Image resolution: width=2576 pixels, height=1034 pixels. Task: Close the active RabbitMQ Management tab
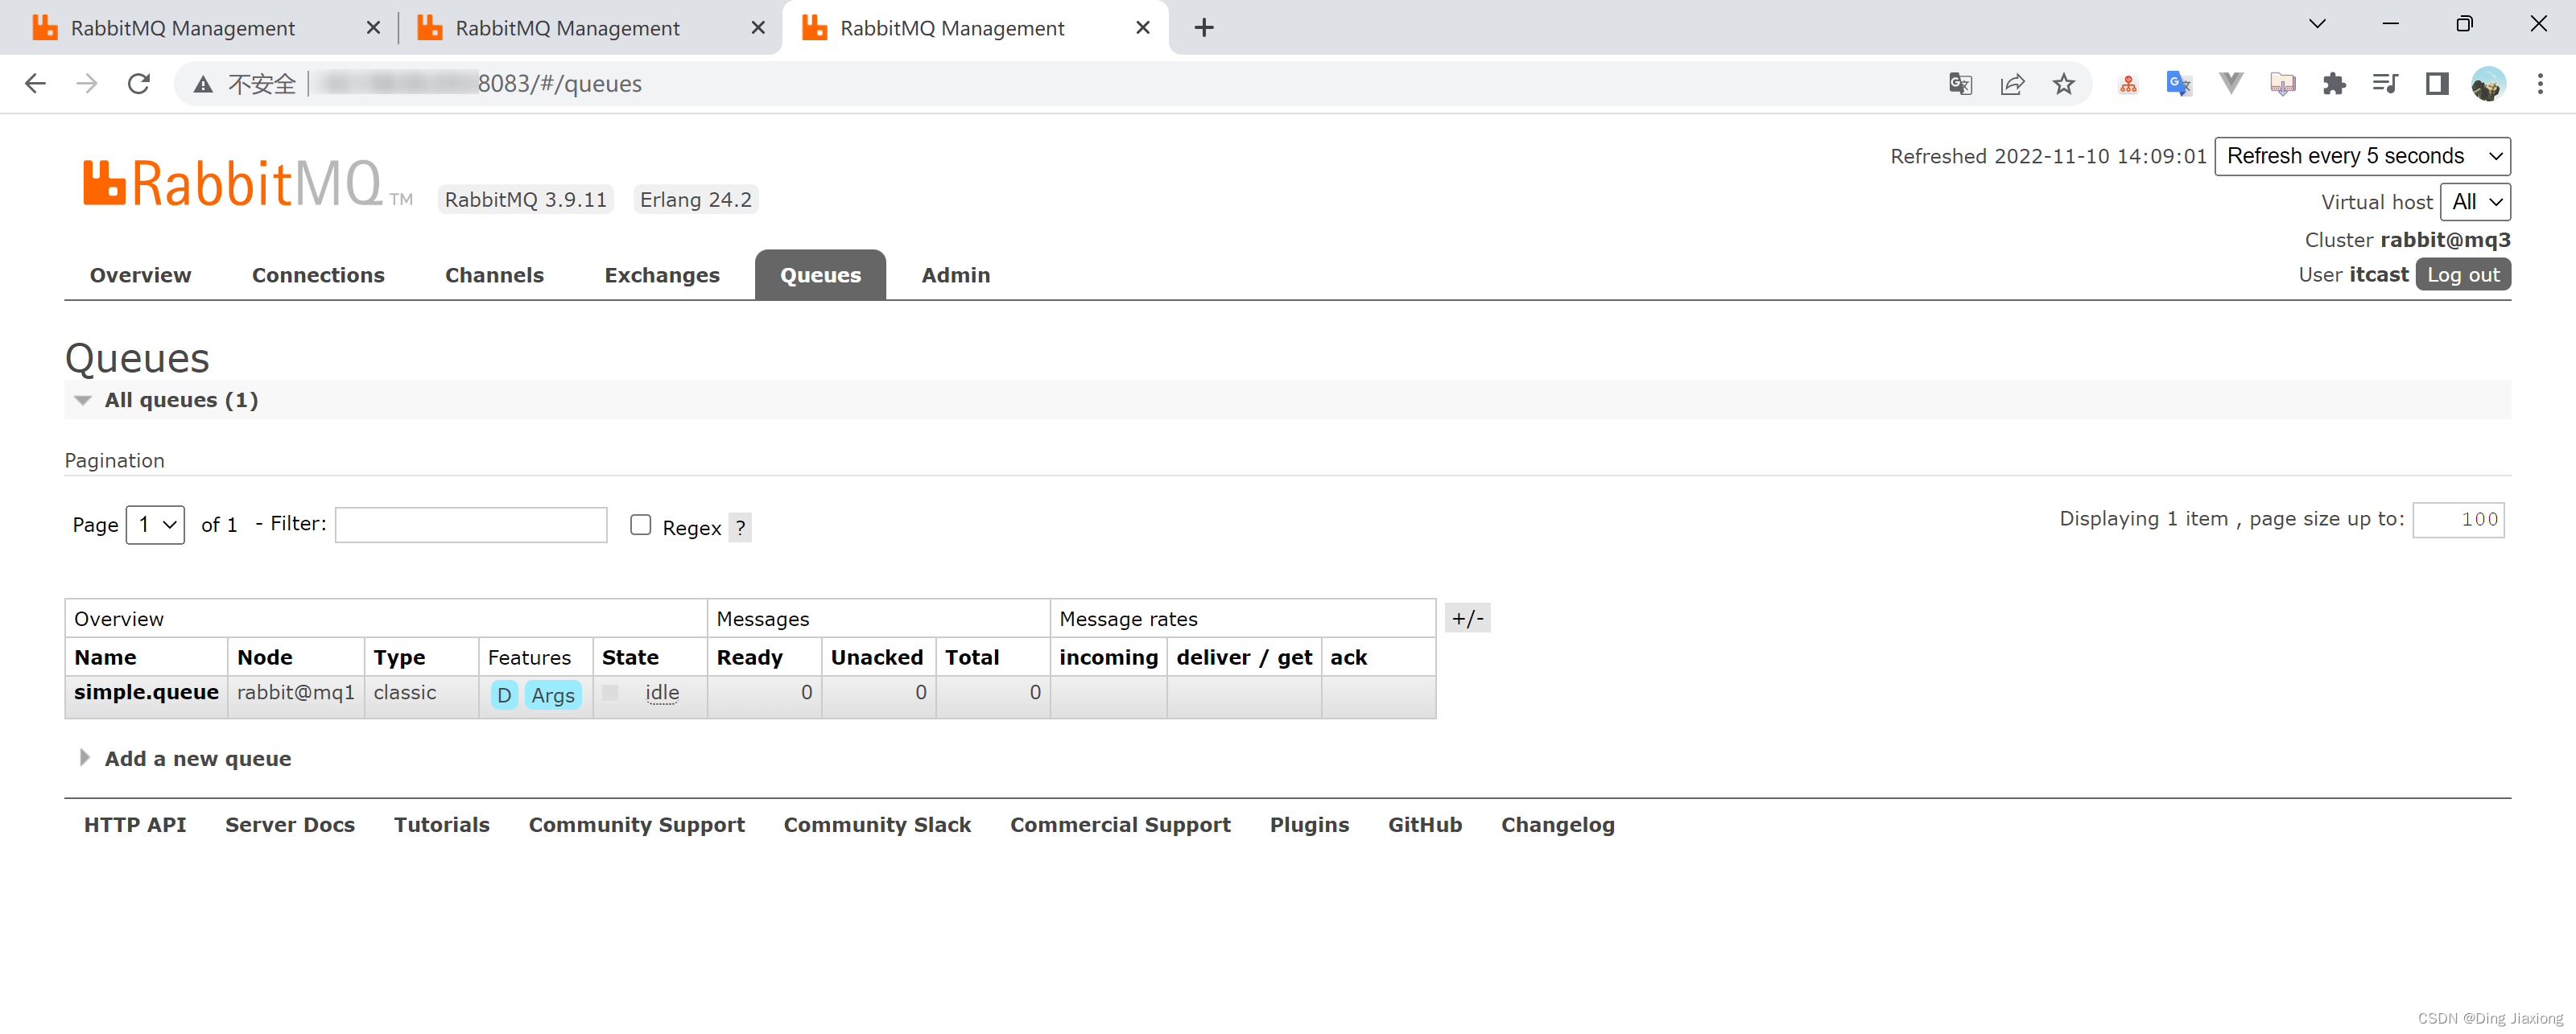1143,28
